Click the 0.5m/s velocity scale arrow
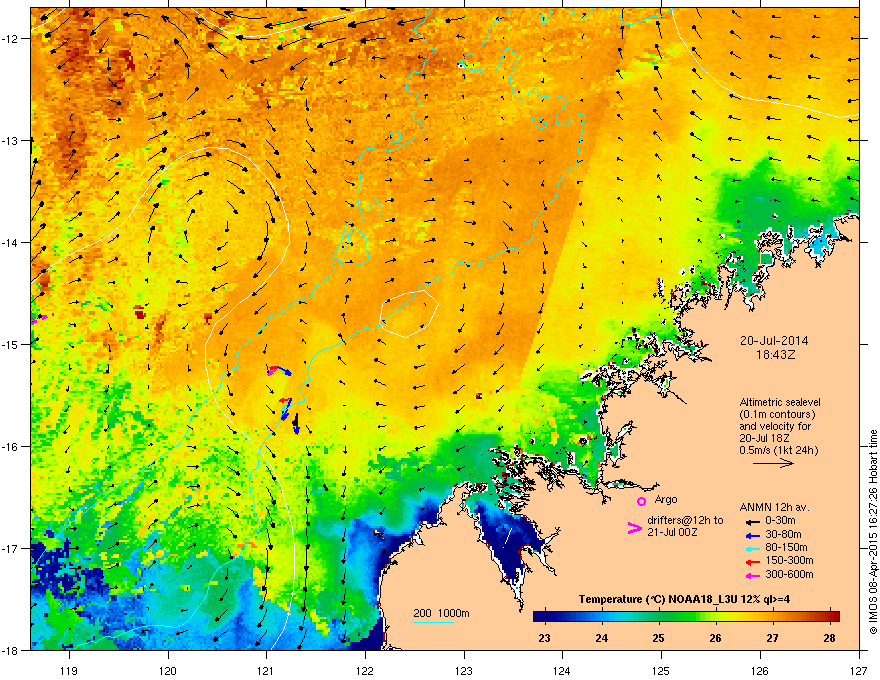Screen dimensions: 880x680 (773, 463)
